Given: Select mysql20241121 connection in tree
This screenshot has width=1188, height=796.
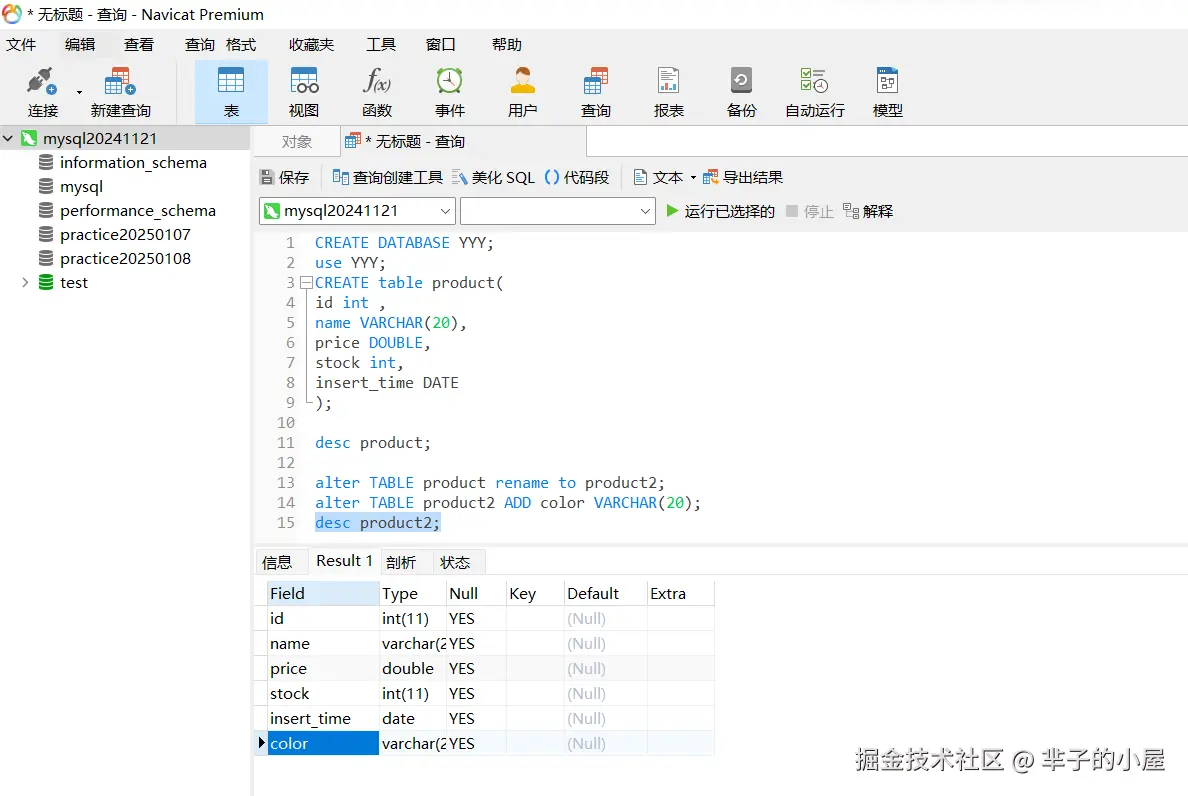Looking at the screenshot, I should [99, 139].
